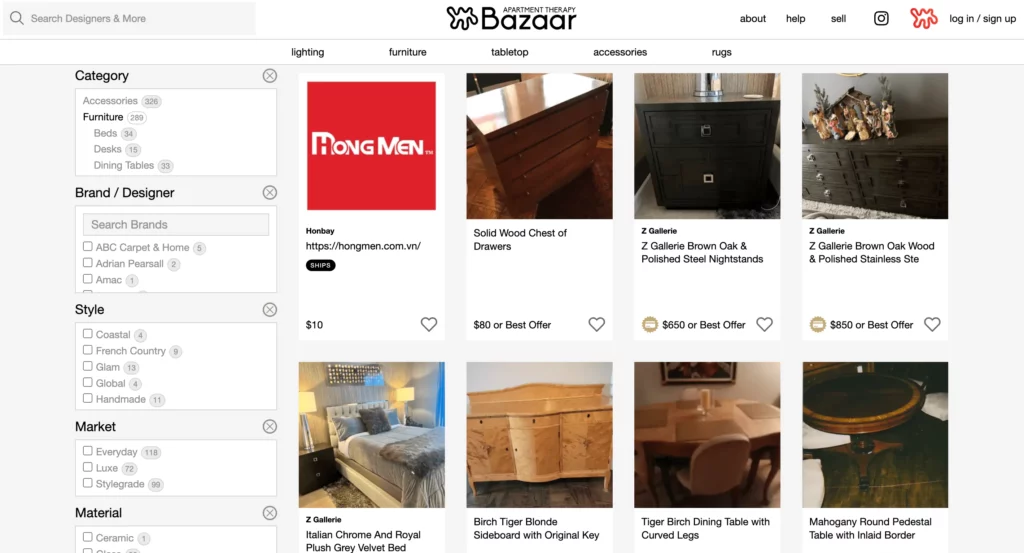1024x553 pixels.
Task: Click the search magnifier icon
Action: click(17, 18)
